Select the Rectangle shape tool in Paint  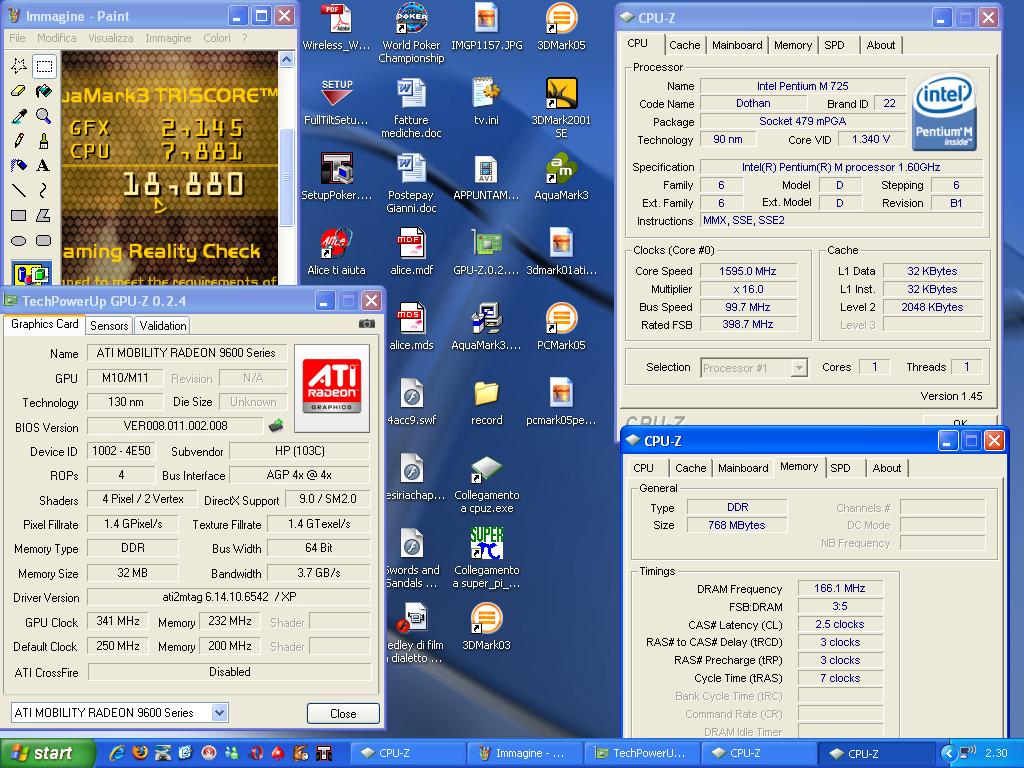19,215
